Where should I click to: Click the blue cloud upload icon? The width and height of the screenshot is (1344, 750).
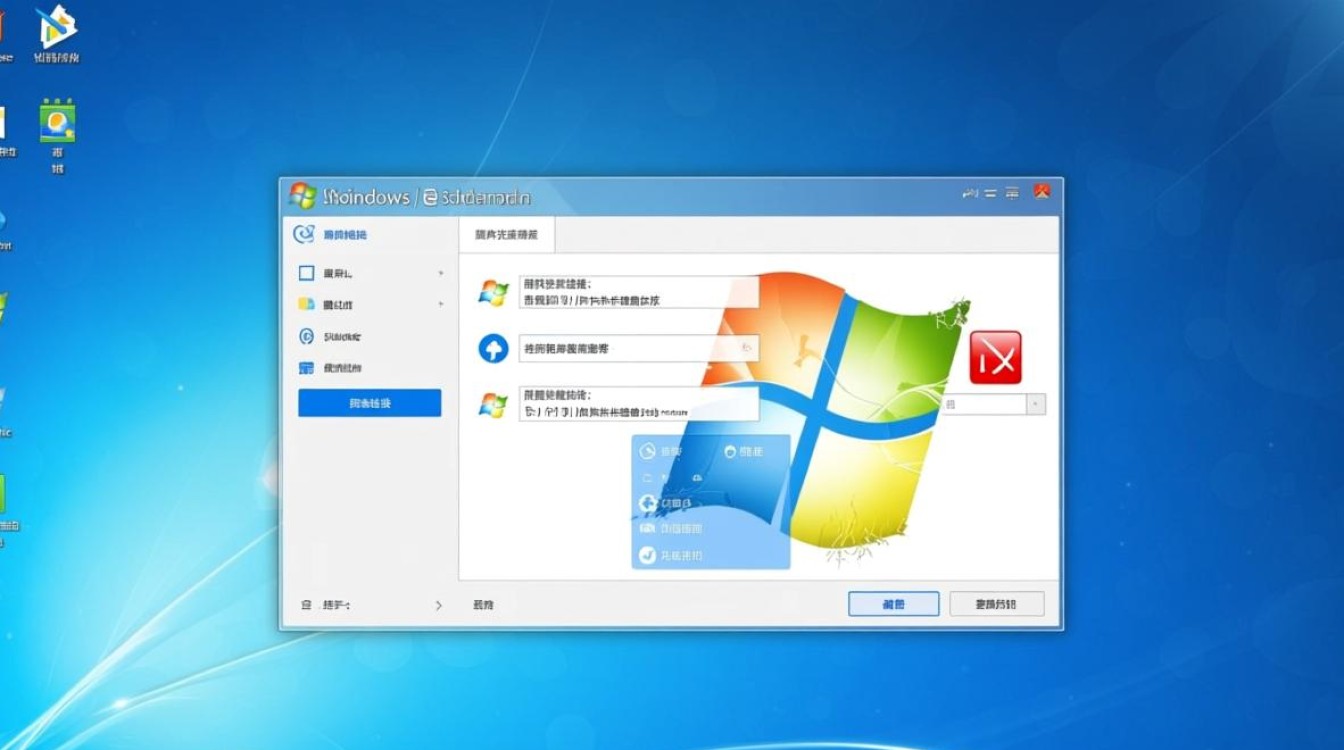point(492,348)
